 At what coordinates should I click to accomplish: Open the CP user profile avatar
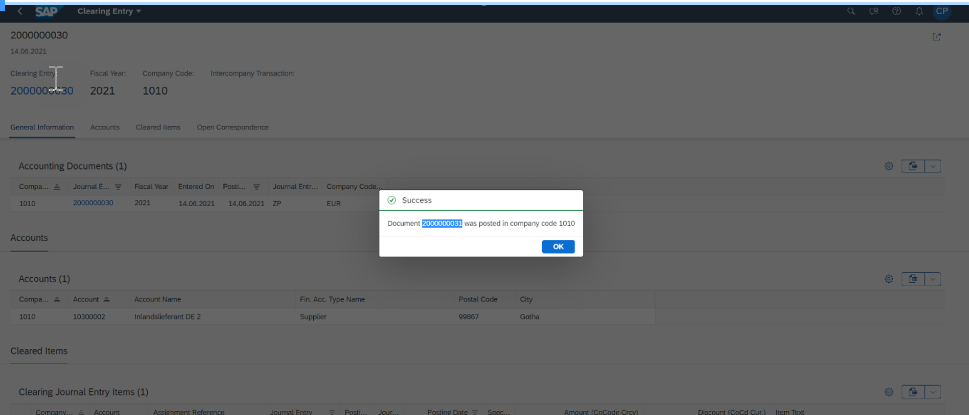(x=942, y=11)
